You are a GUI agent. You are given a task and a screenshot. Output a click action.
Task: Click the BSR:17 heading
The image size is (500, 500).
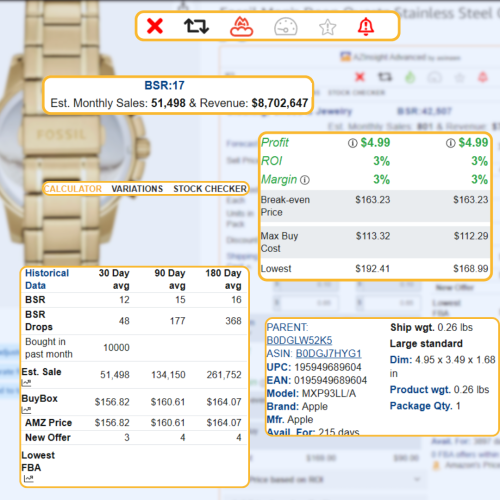point(164,85)
